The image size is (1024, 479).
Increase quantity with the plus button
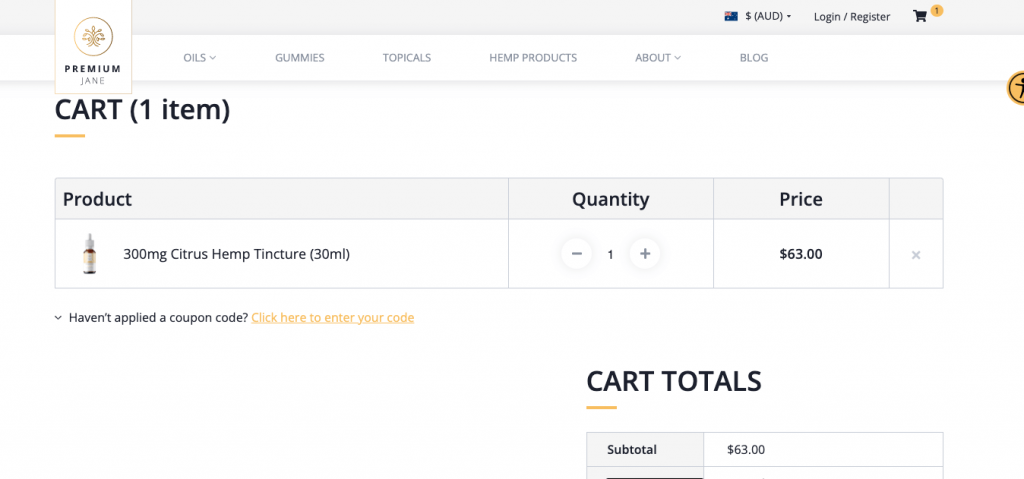point(645,254)
